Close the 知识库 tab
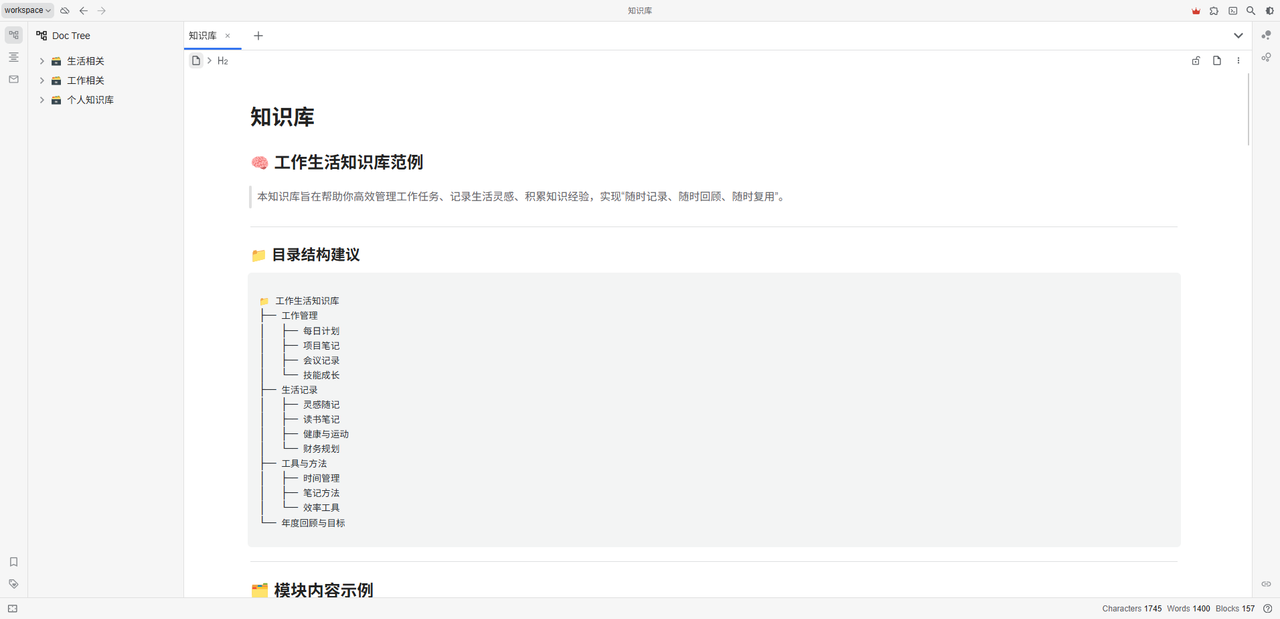 point(227,36)
